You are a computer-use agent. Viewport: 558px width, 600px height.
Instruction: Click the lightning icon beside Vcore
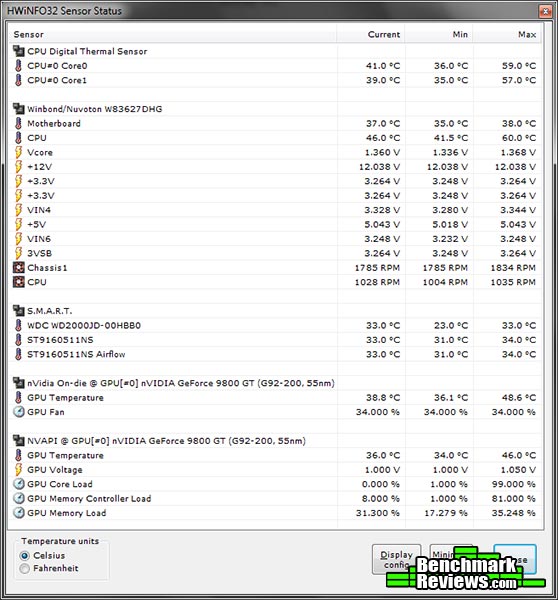[18, 152]
